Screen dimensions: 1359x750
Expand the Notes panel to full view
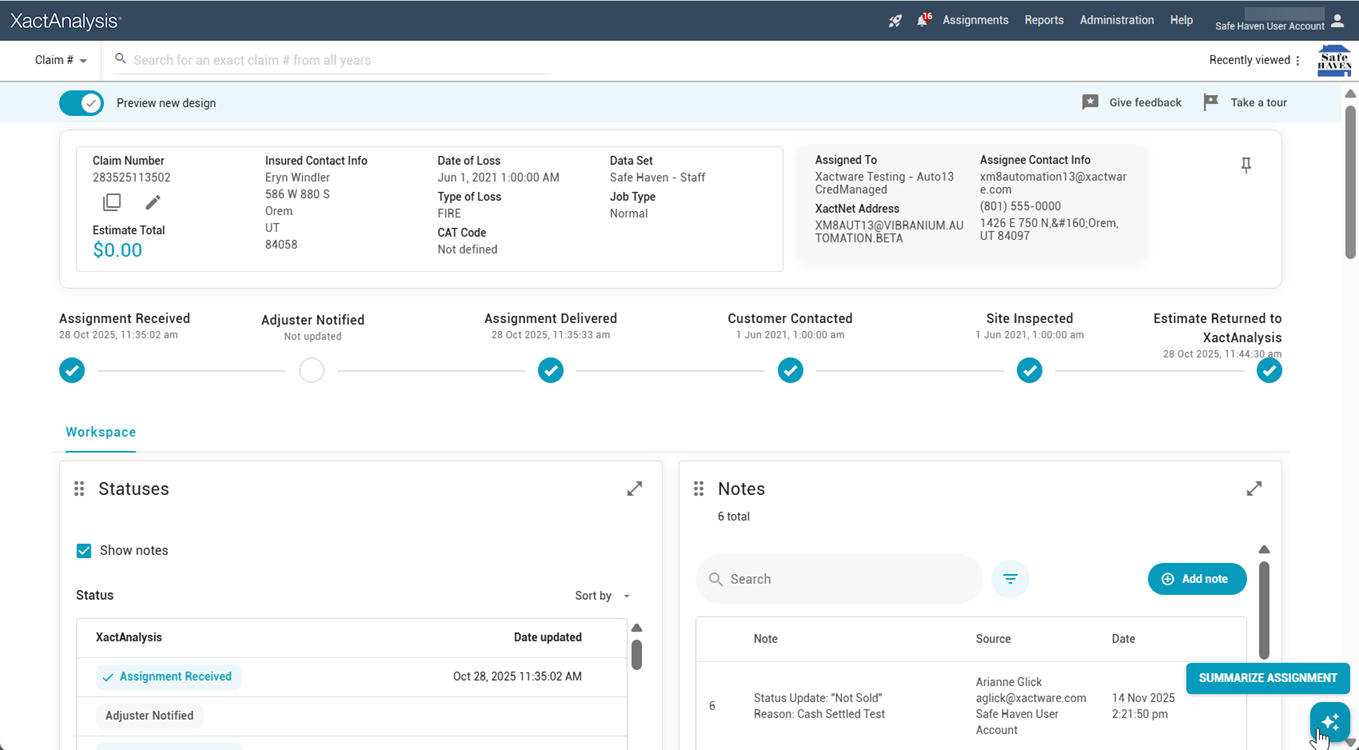pyautogui.click(x=1254, y=489)
